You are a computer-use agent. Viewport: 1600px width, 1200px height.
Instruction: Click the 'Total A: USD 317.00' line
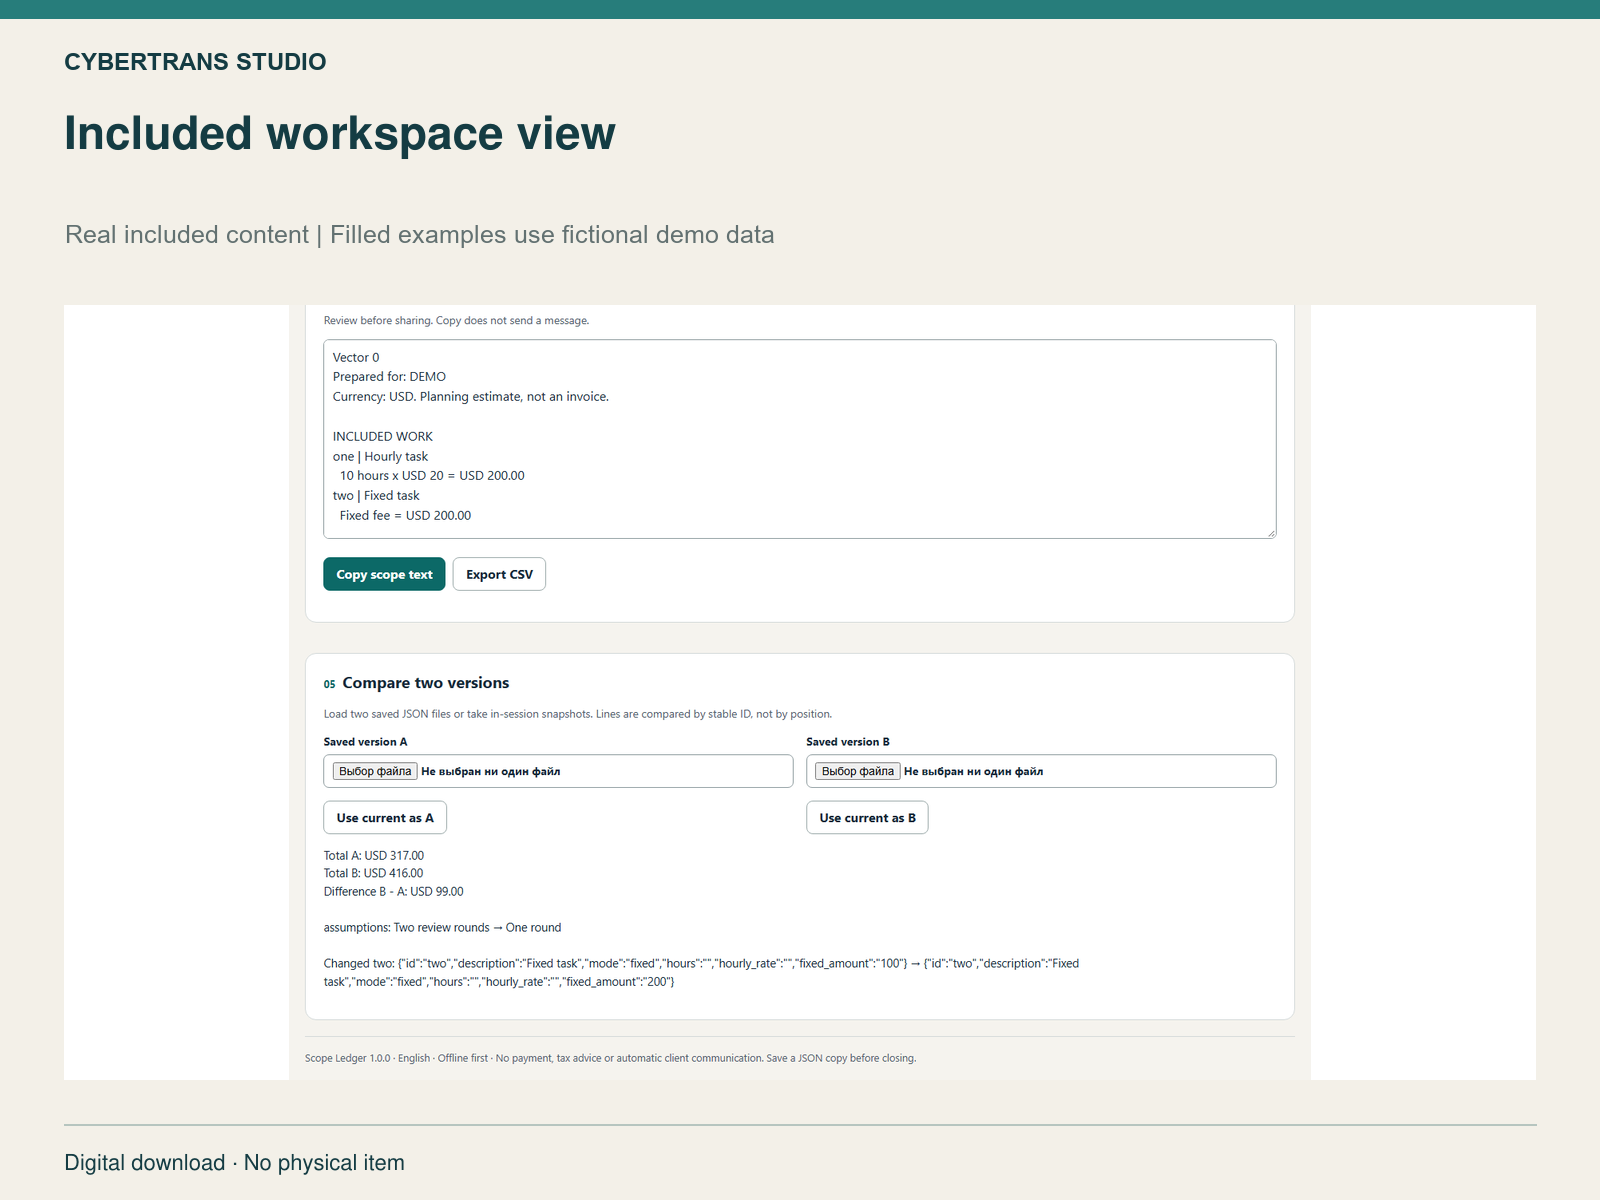pyautogui.click(x=374, y=856)
